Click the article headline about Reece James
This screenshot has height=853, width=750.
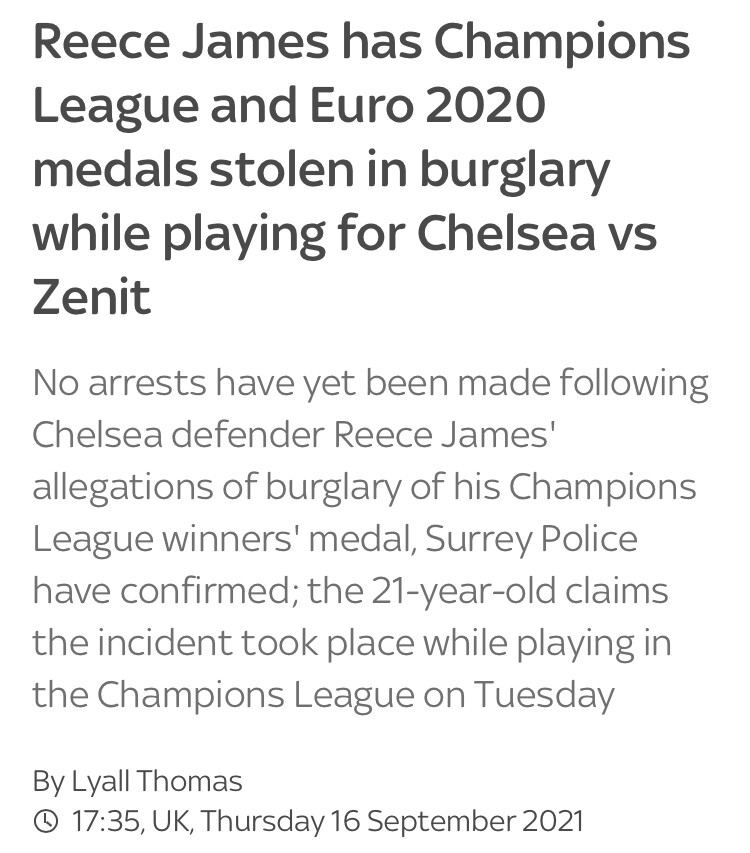361,169
